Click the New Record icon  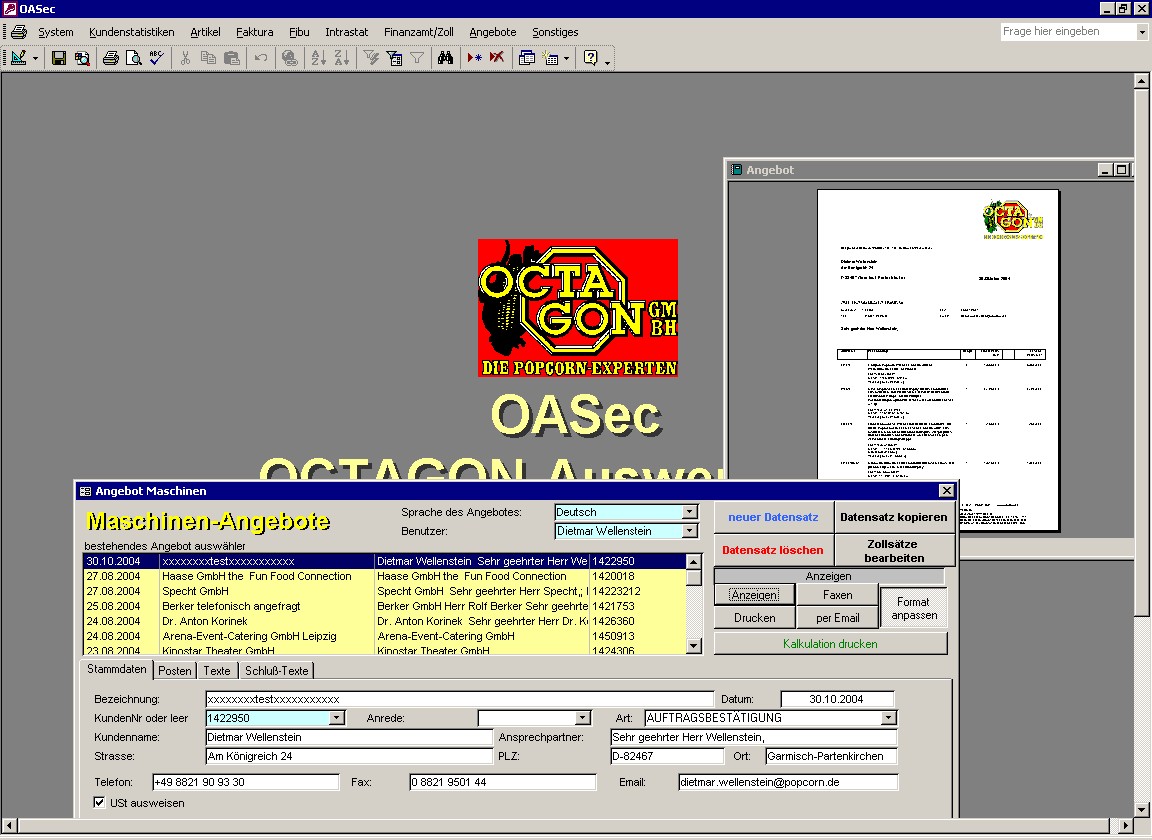(x=475, y=58)
